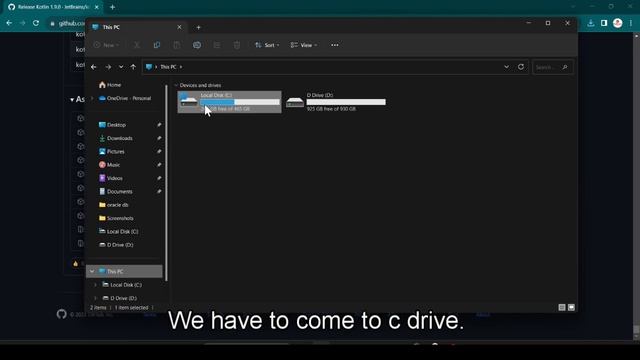Click the browser profile avatar
The image size is (640, 360).
[x=618, y=23]
